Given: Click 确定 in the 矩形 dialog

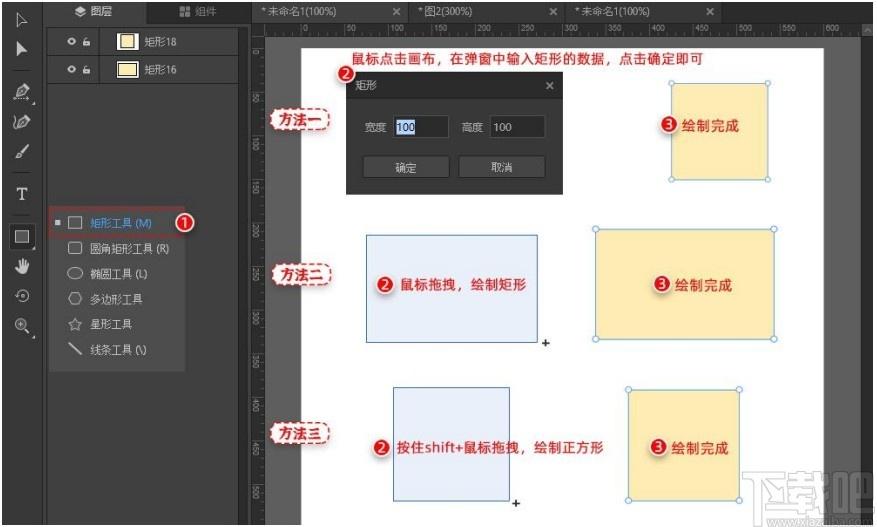Looking at the screenshot, I should click(x=405, y=167).
